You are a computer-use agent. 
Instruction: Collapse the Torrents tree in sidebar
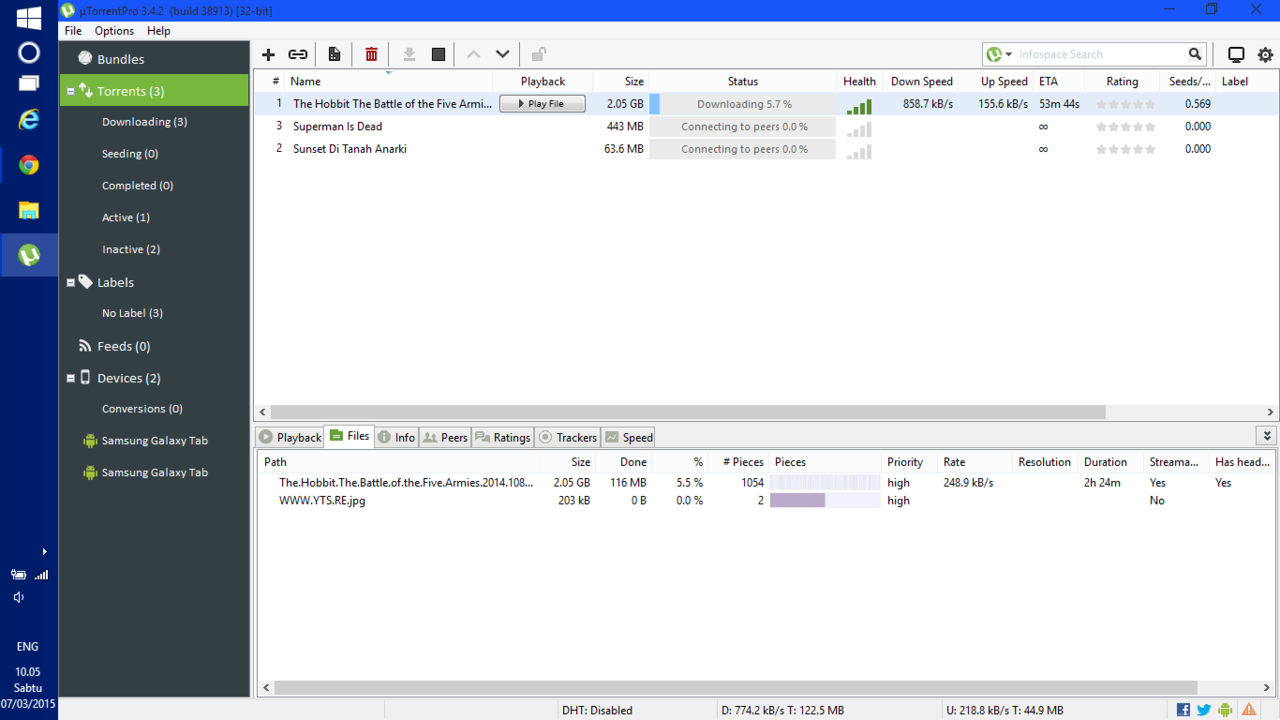pyautogui.click(x=71, y=91)
